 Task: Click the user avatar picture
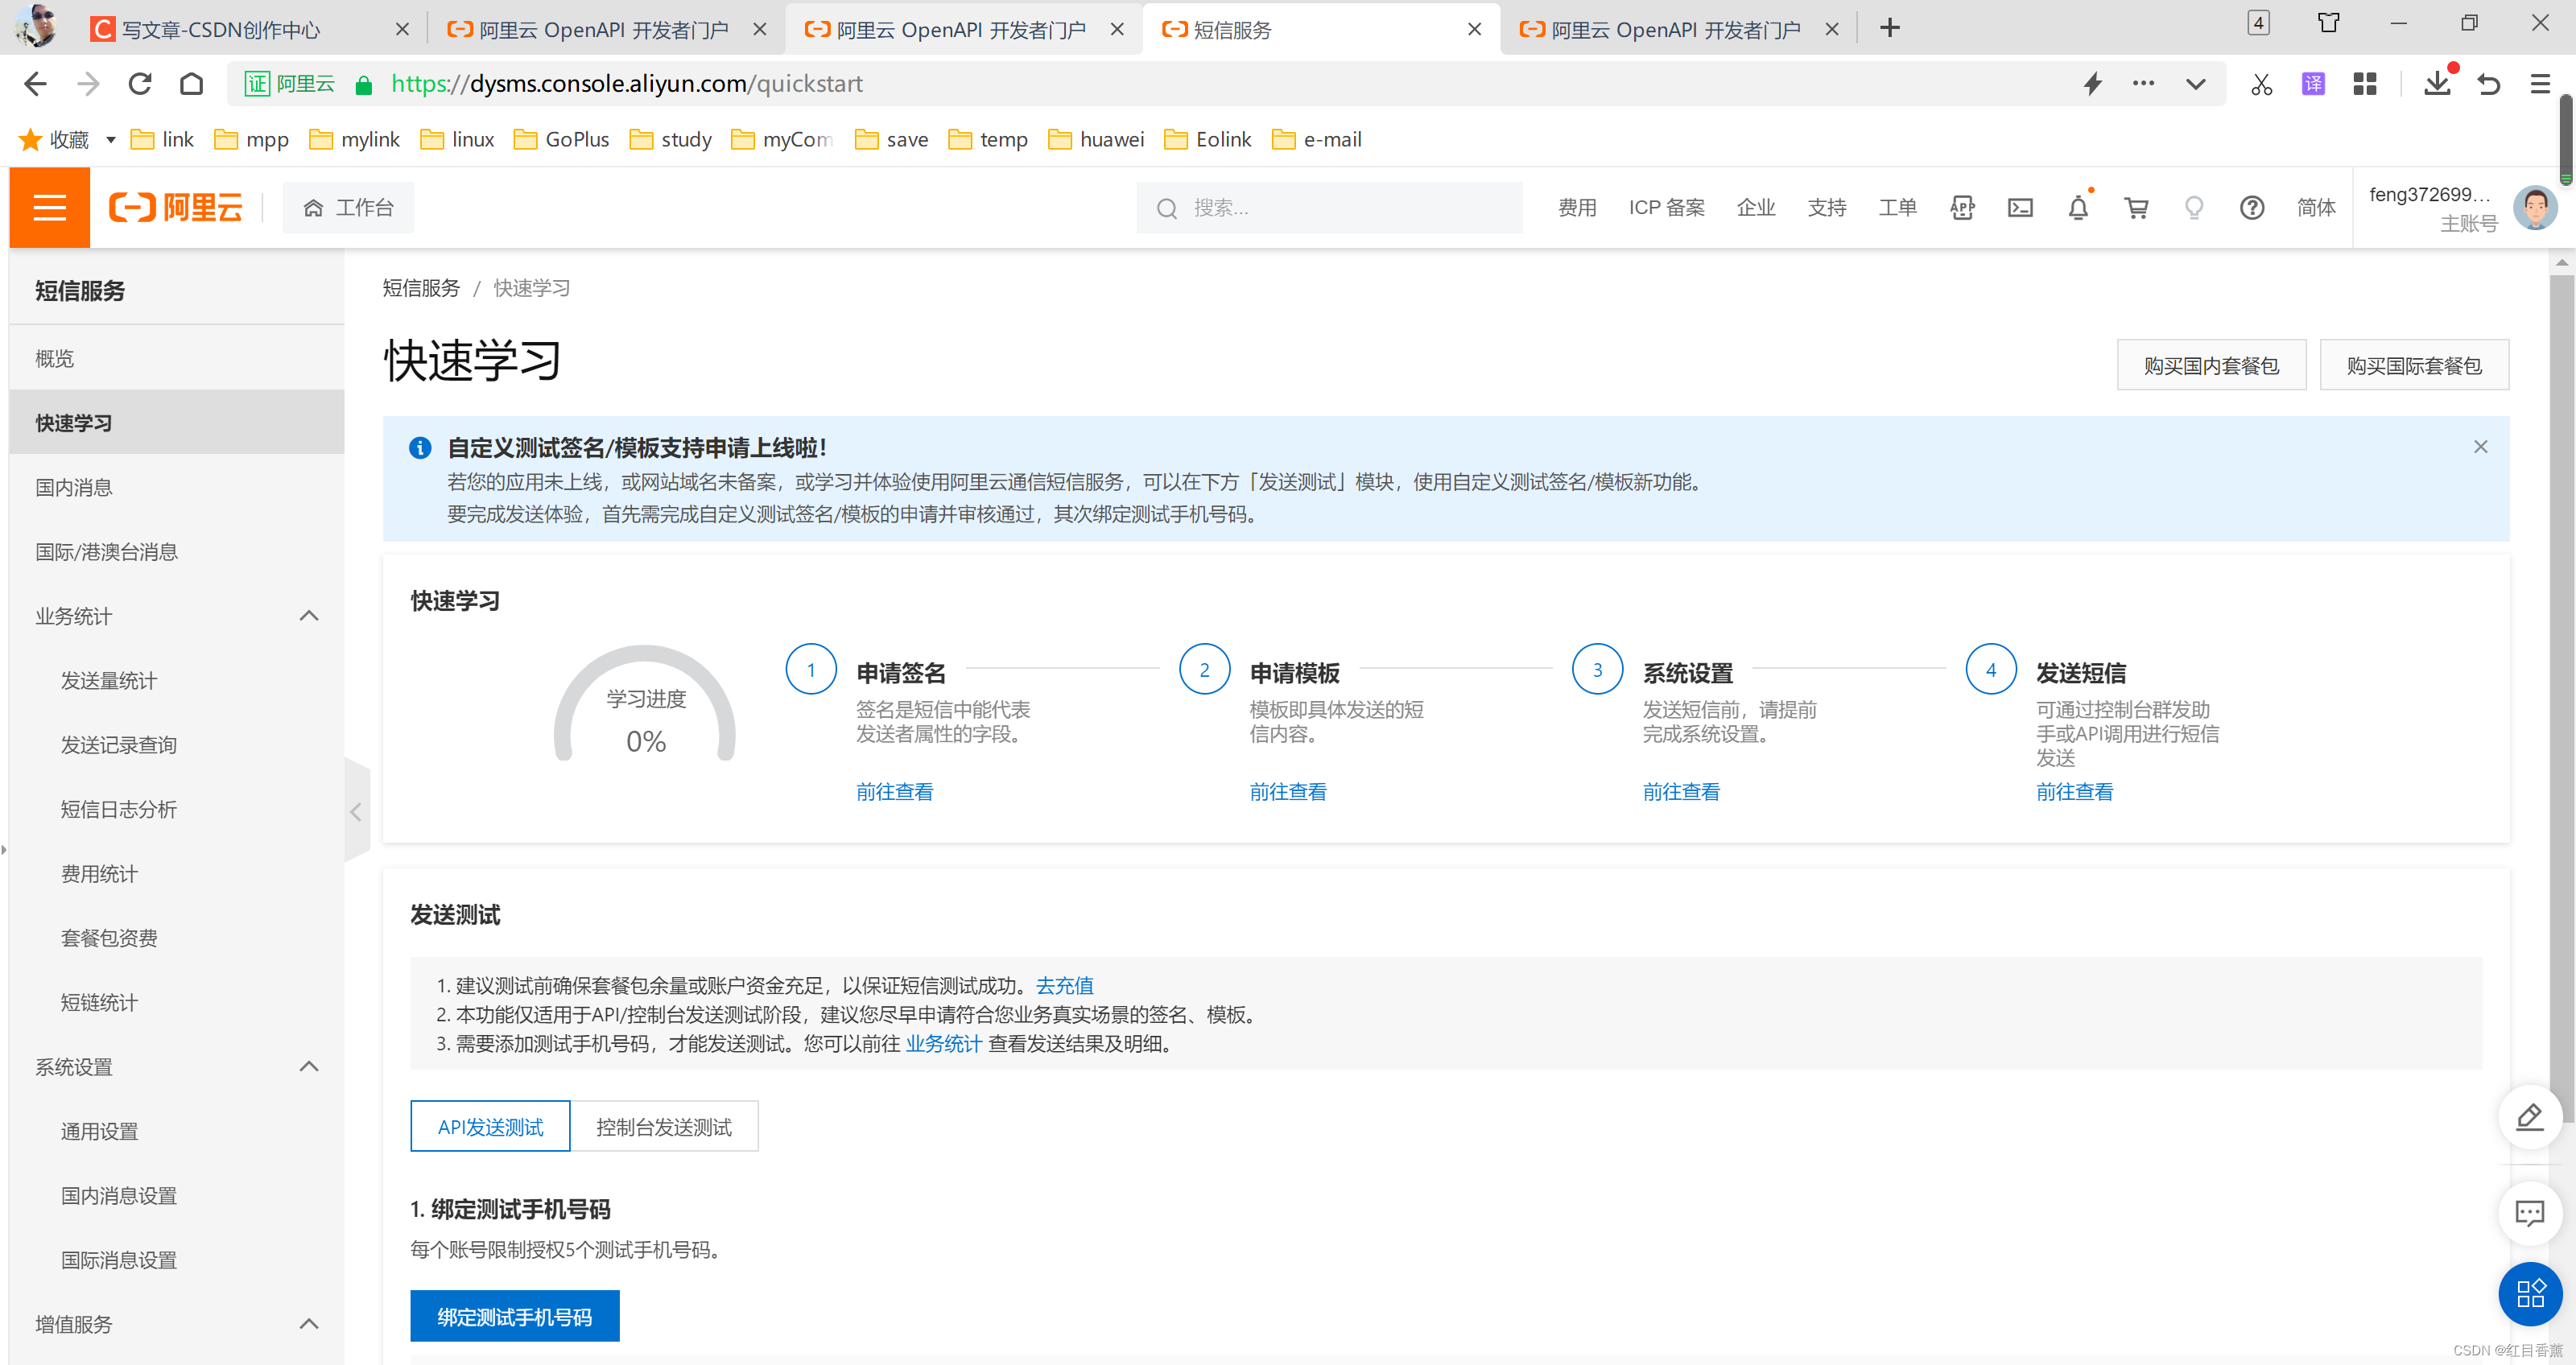2534,207
